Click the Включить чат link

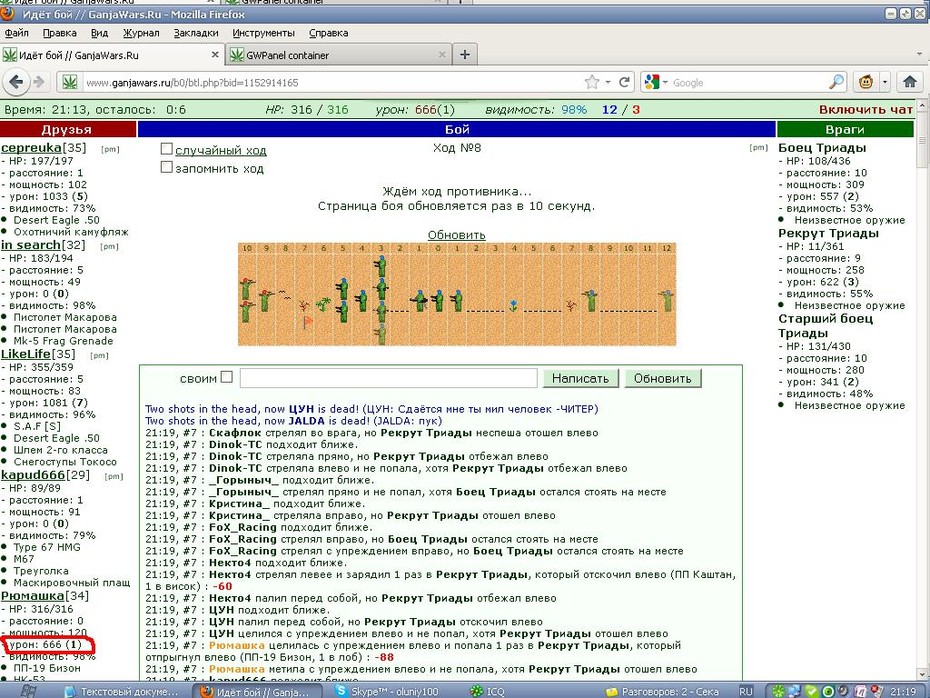pos(865,109)
